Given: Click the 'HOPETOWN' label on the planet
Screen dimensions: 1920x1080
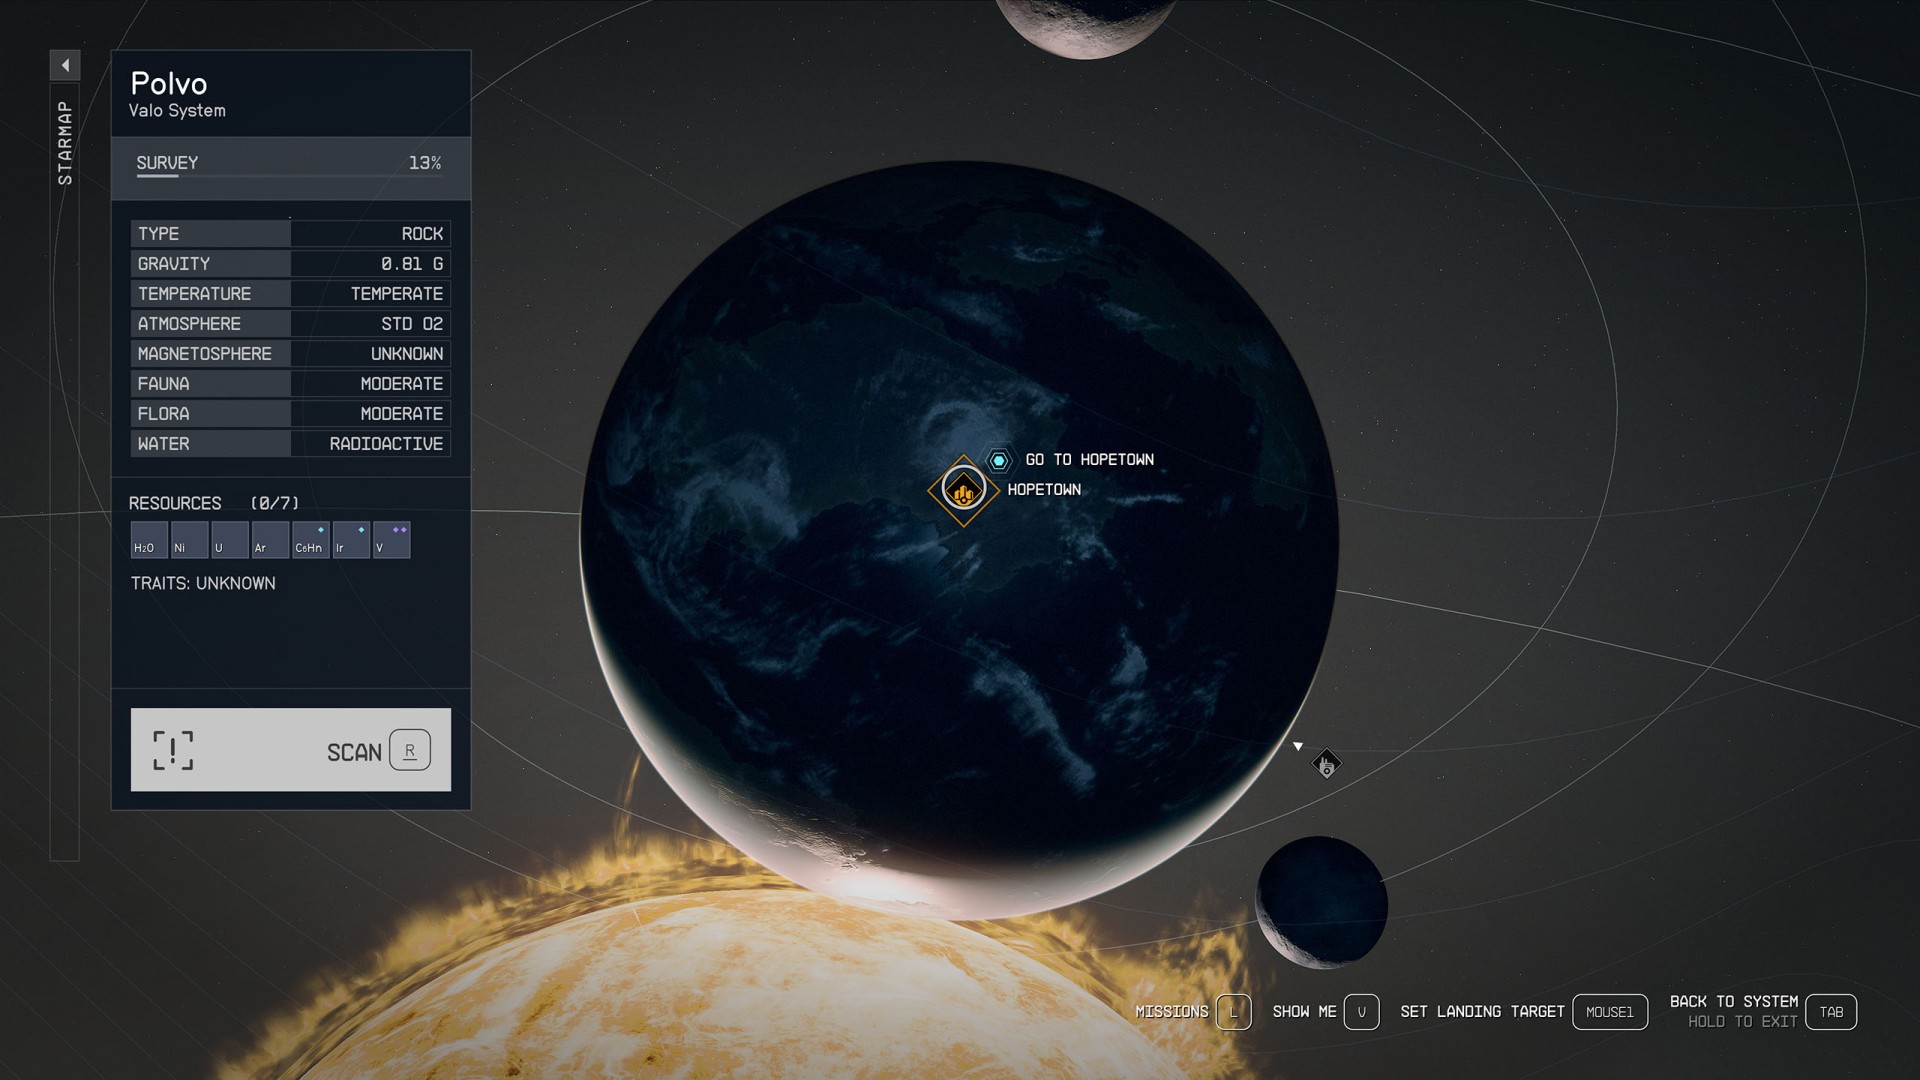Looking at the screenshot, I should tap(1044, 490).
